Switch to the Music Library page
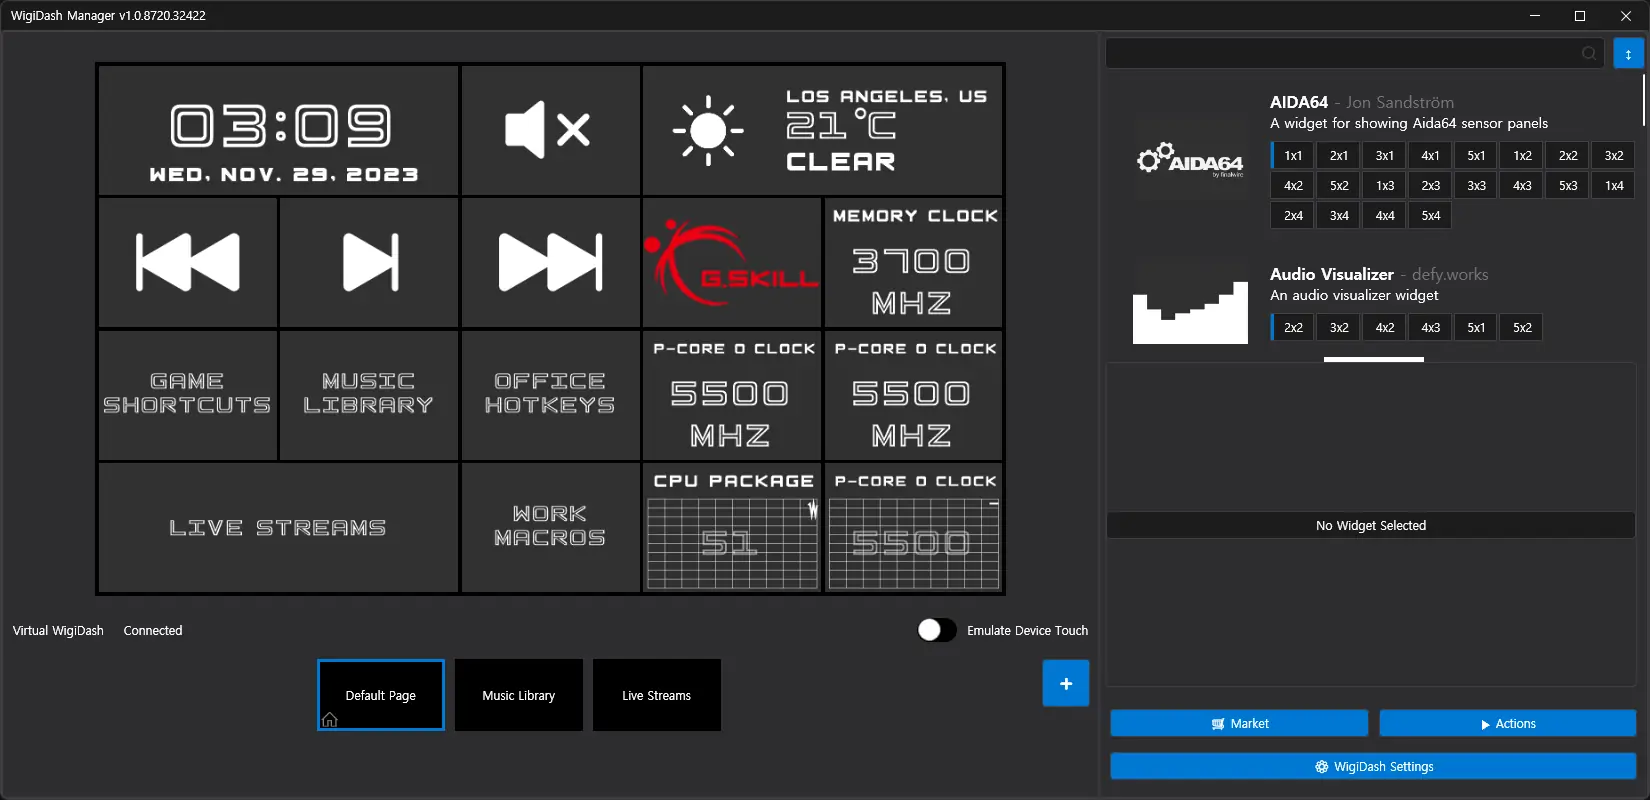The height and width of the screenshot is (800, 1650). pos(518,695)
